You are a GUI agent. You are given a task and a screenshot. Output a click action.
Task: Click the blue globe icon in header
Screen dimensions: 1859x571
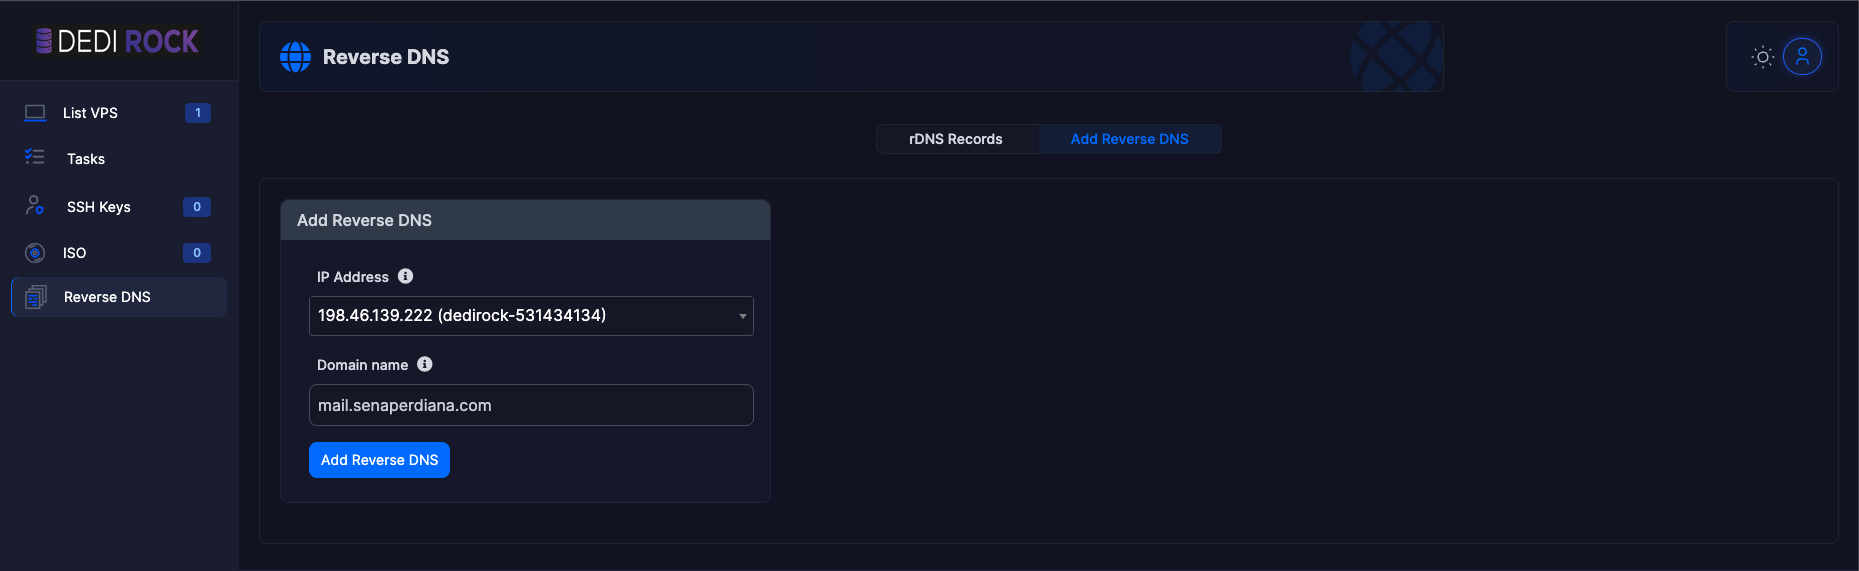pos(295,57)
